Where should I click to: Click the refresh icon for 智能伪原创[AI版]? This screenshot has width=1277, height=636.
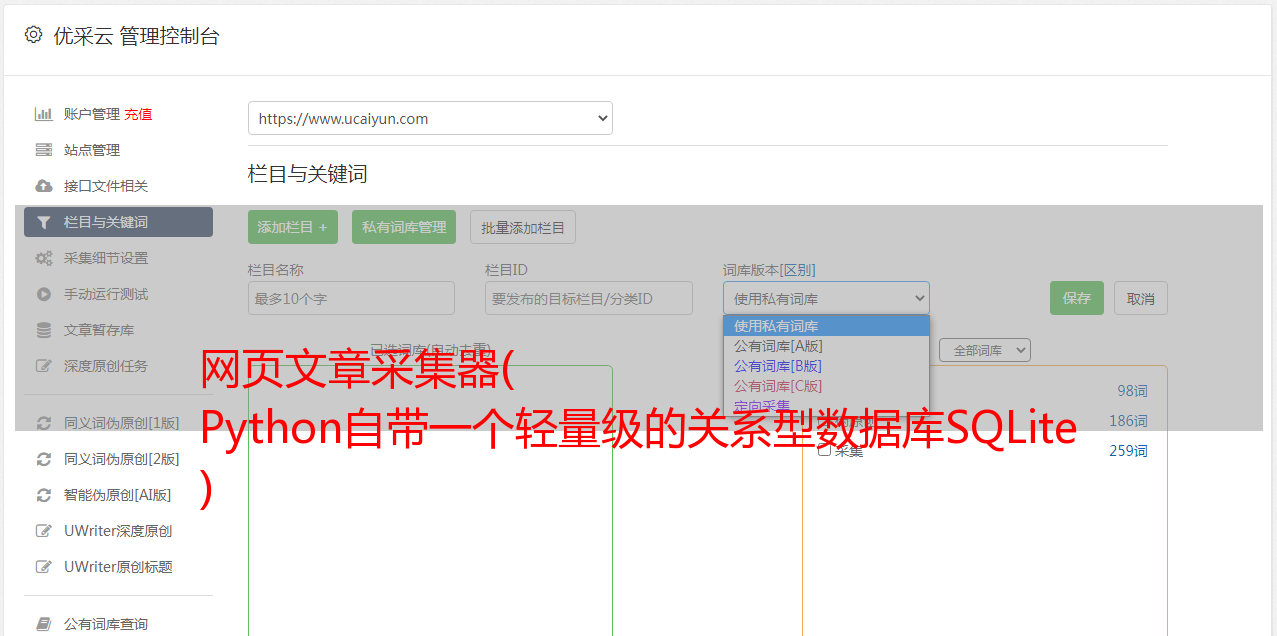(43, 495)
